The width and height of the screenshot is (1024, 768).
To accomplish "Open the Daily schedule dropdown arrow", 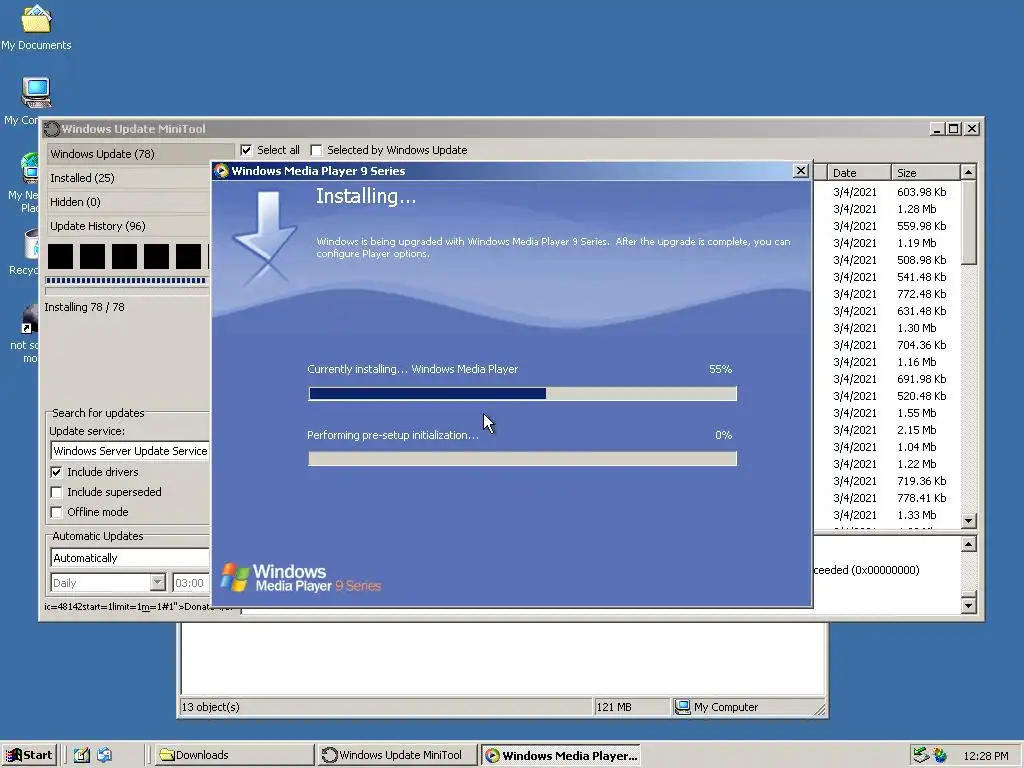I will coord(157,583).
